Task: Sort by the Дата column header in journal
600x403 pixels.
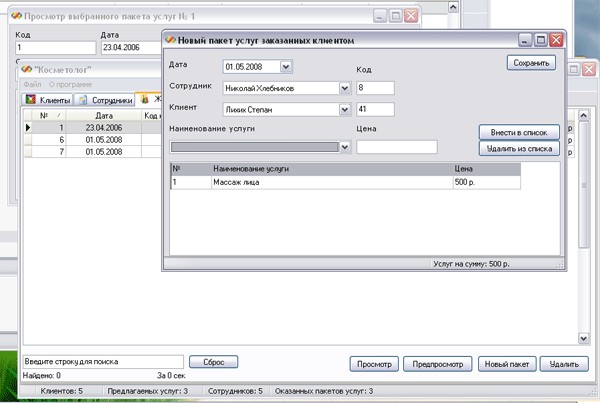Action: point(104,116)
